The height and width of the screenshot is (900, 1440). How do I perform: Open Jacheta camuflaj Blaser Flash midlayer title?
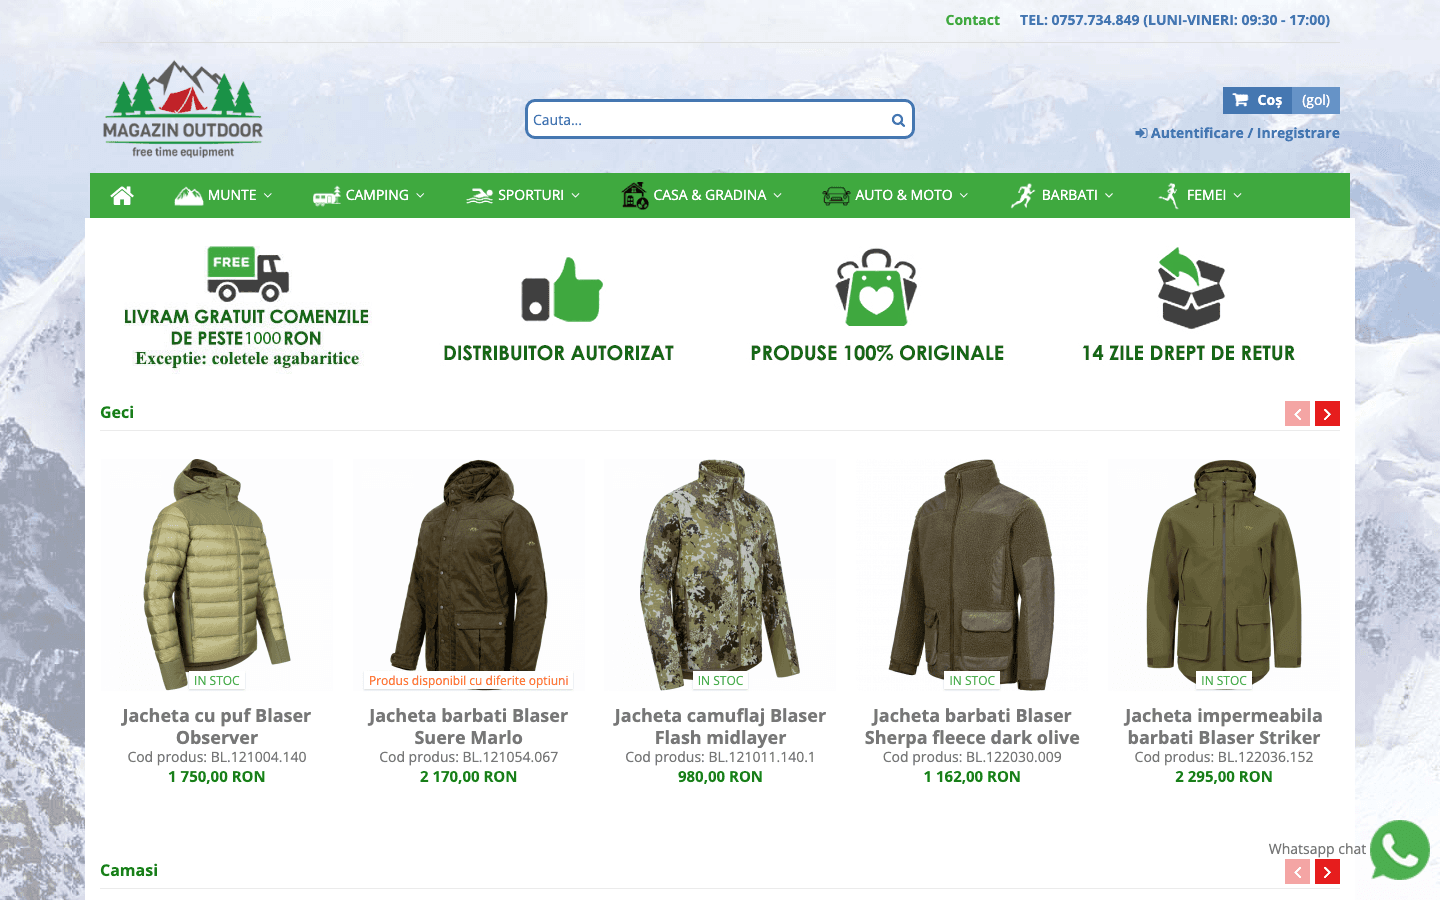click(x=720, y=727)
